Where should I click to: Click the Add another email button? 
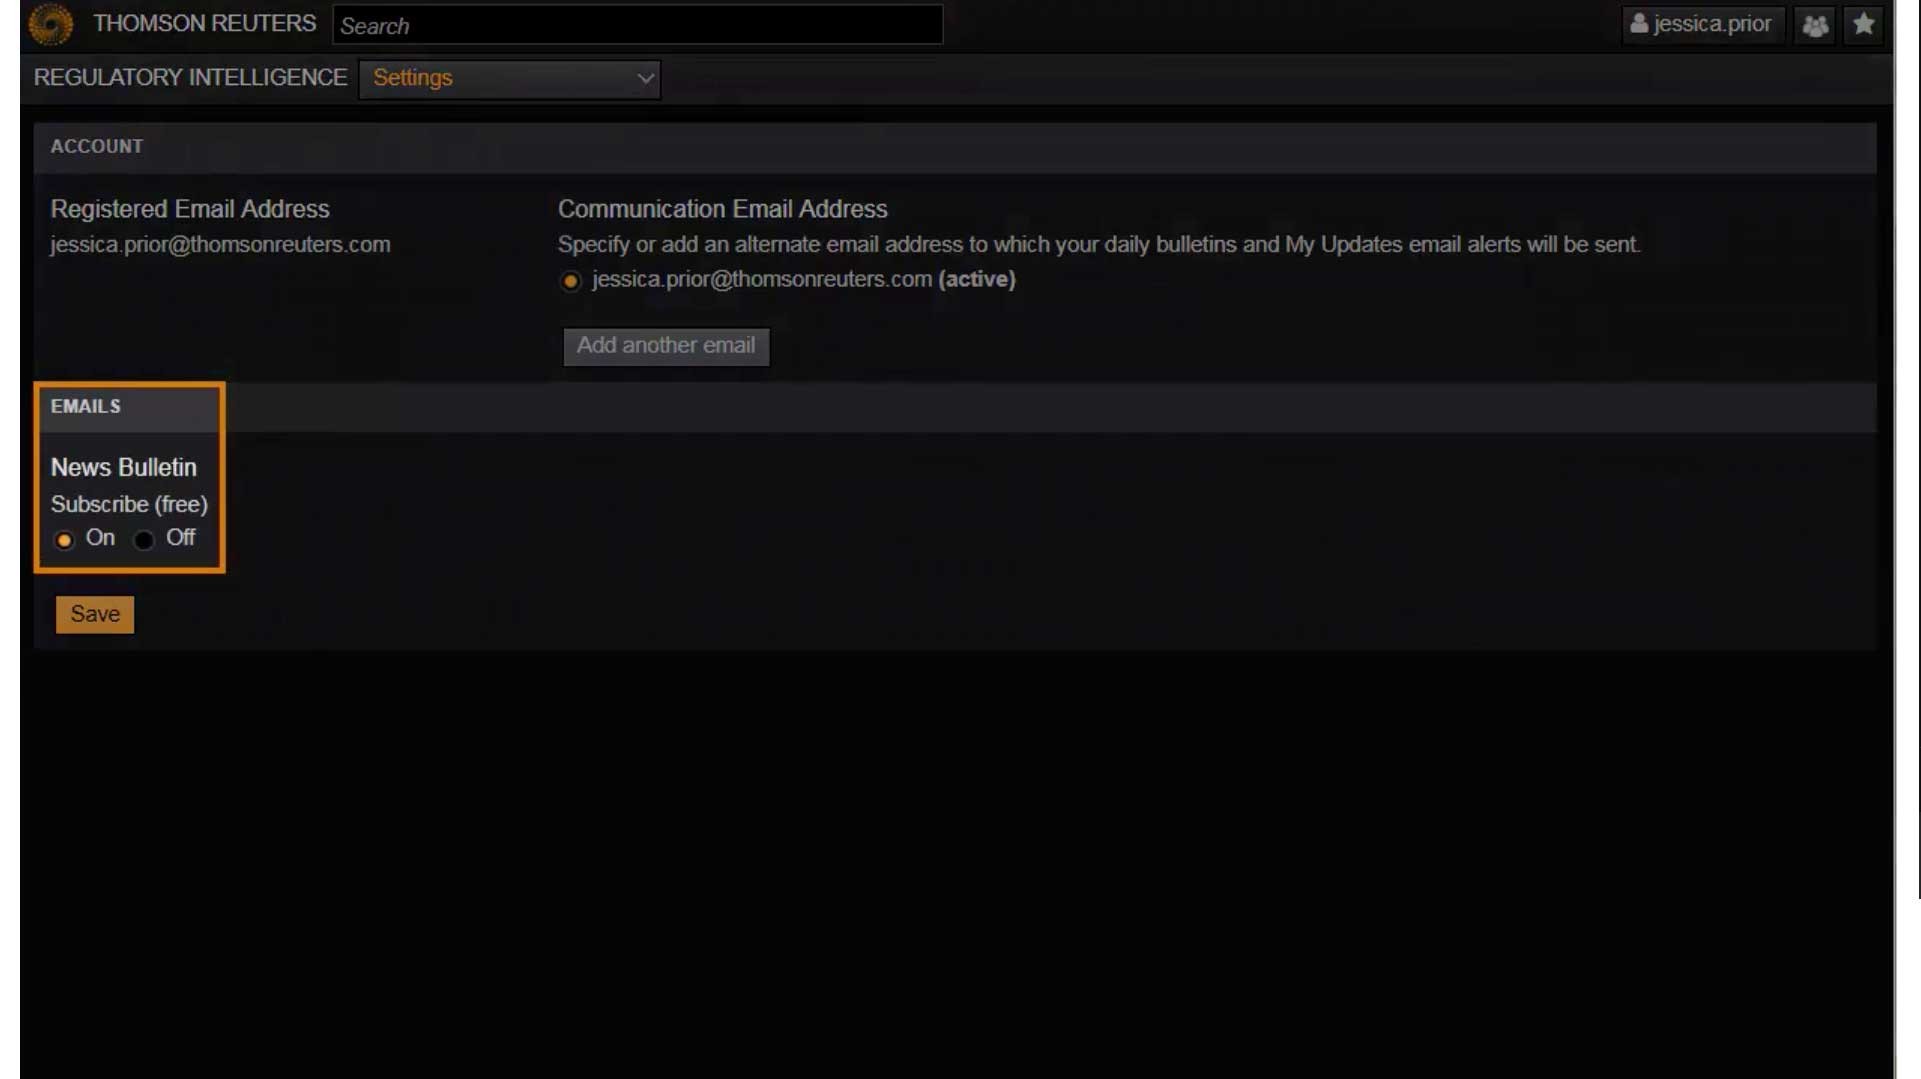(665, 346)
